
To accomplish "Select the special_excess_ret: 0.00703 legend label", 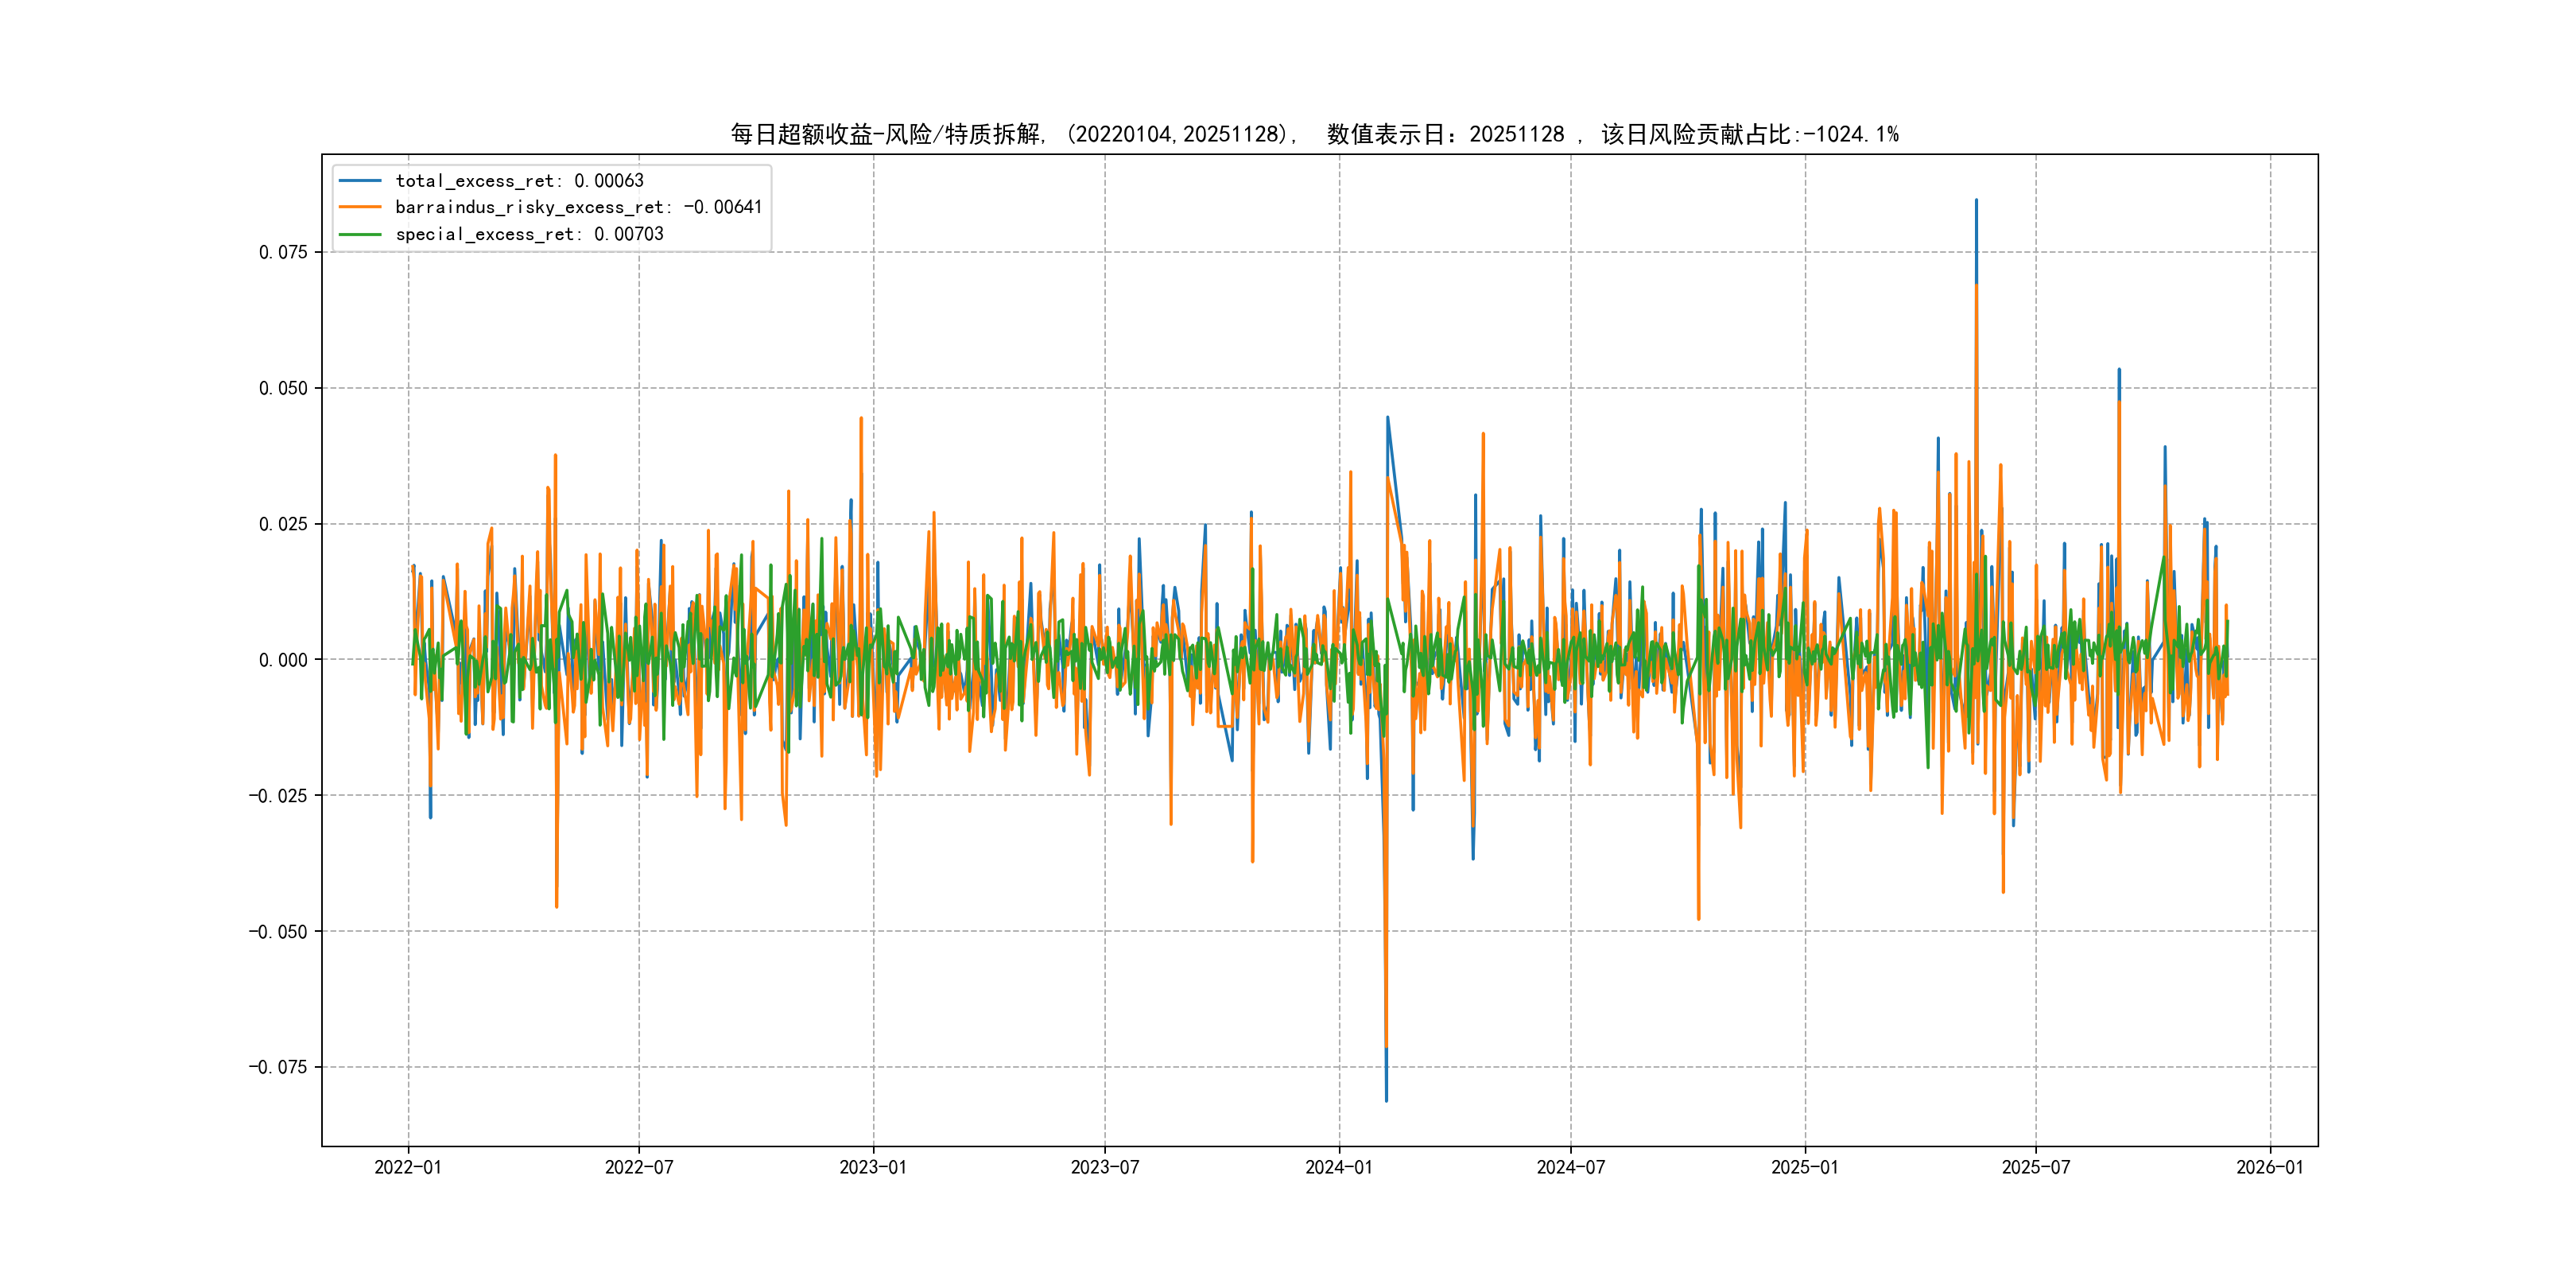I will [529, 234].
